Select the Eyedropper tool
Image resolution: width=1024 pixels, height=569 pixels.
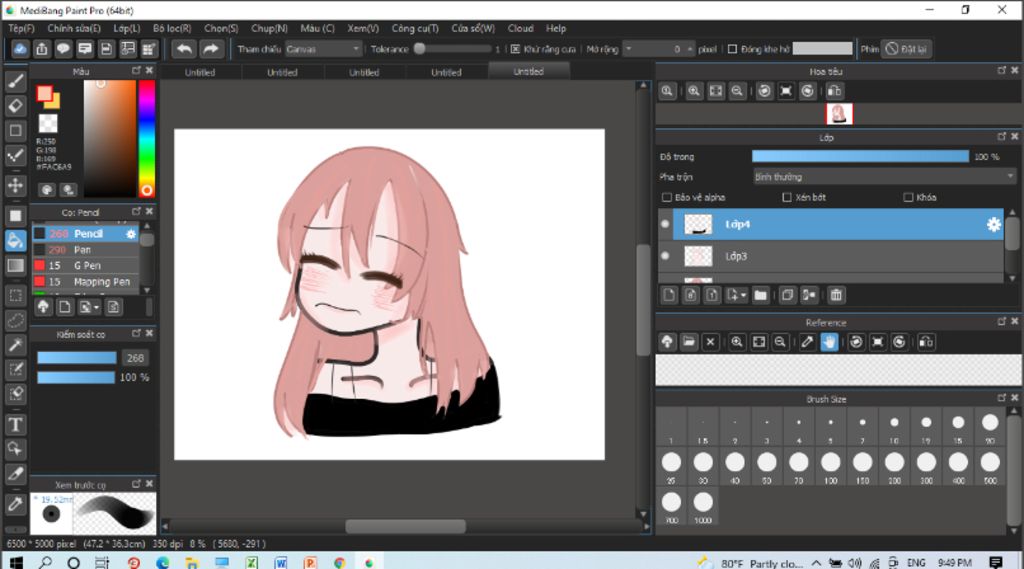16,504
